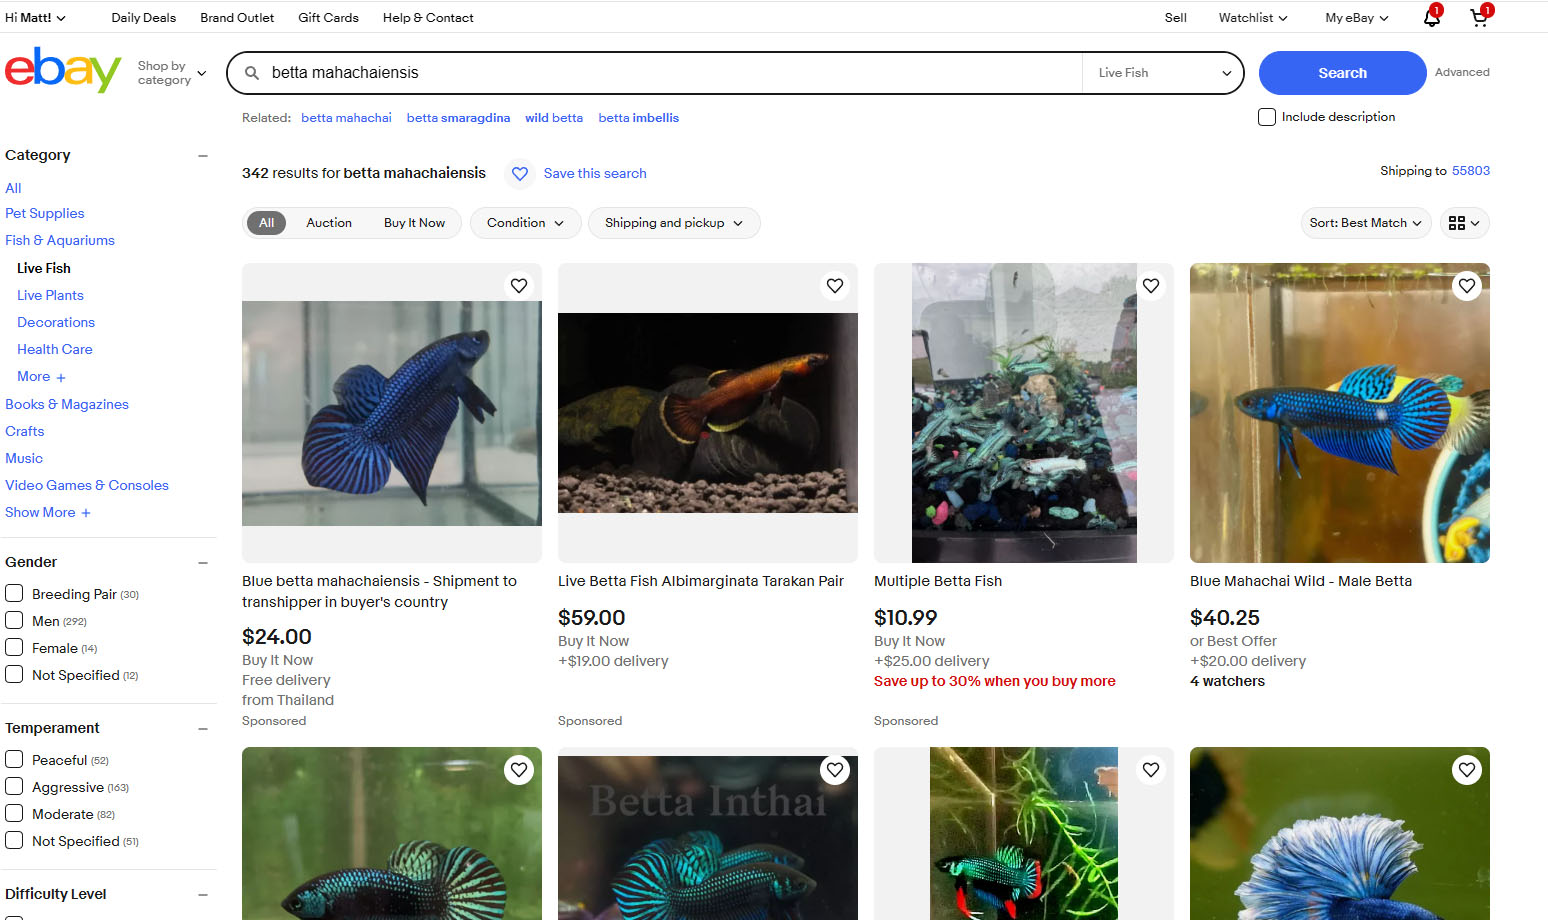Click related search betta imbellis
1548x920 pixels.
(638, 118)
